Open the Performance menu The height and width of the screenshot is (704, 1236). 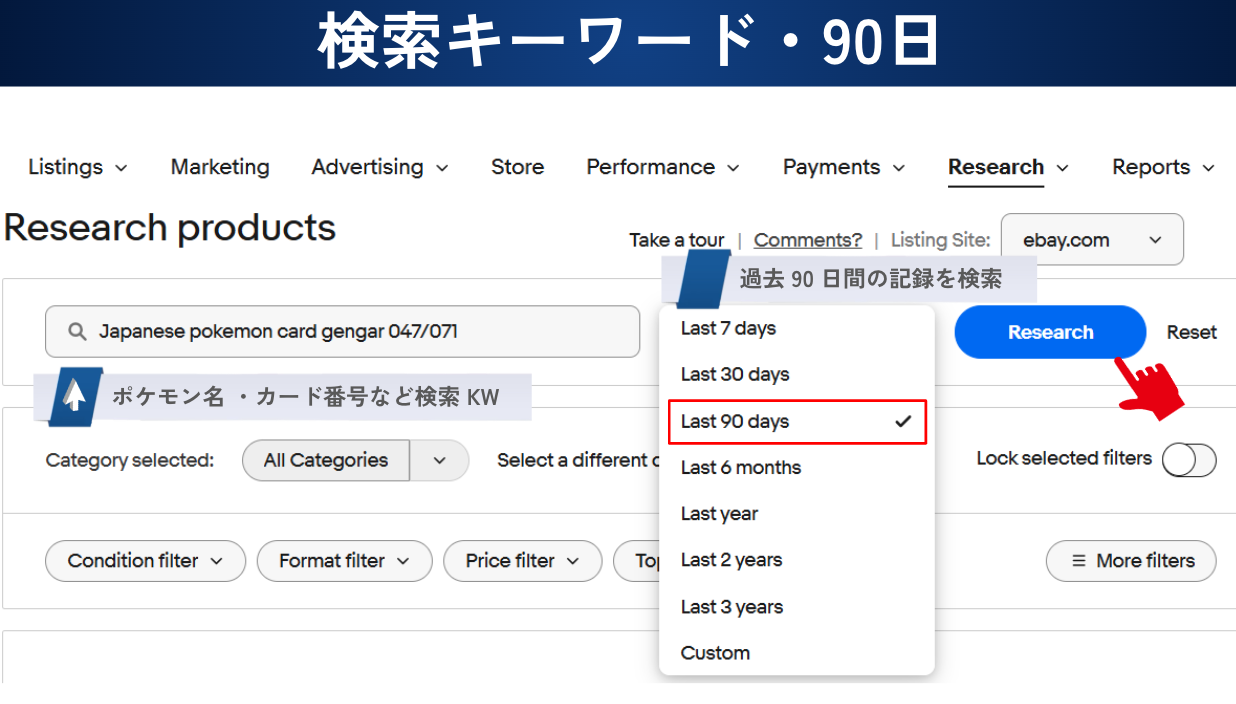[x=663, y=167]
